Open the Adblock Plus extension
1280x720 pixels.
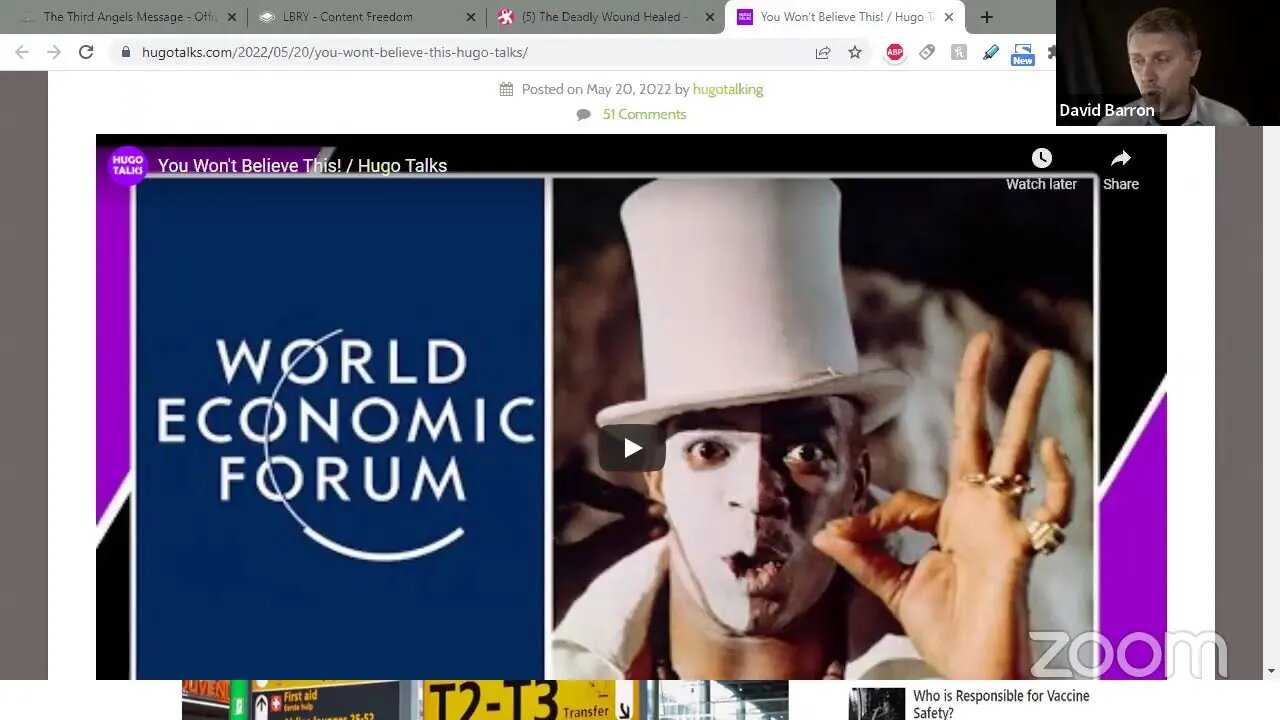pos(895,52)
